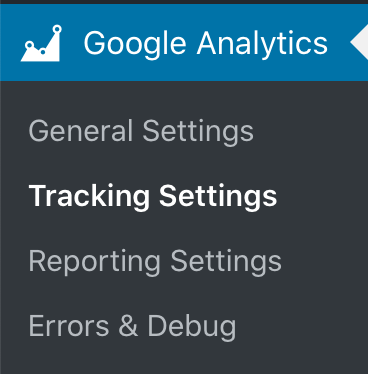Select the line graph icon in the blue header
368x374 pixels.
point(41,43)
